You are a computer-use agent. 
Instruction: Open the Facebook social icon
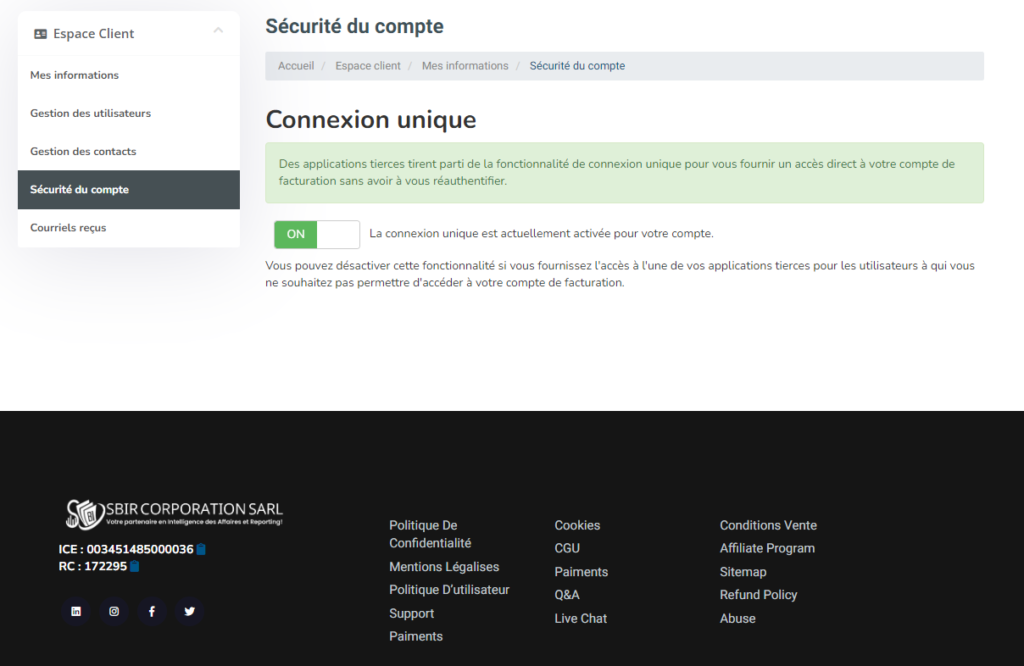[x=152, y=611]
